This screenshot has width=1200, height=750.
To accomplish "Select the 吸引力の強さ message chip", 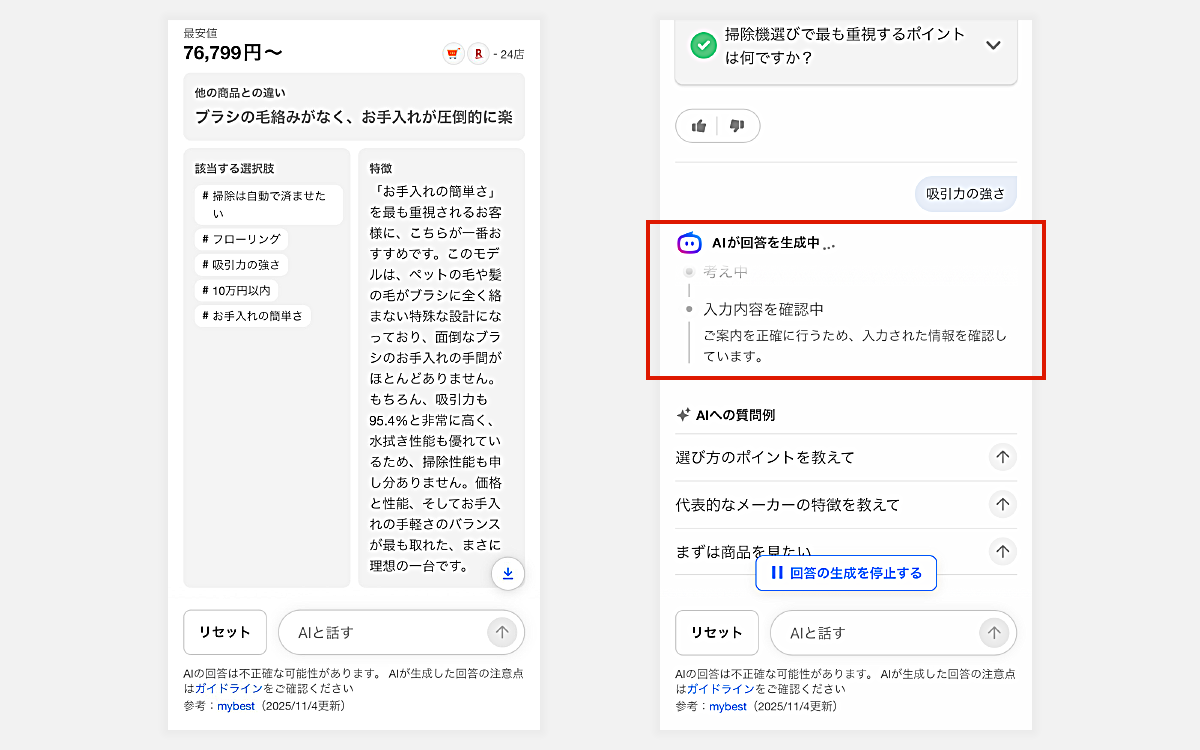I will (x=965, y=194).
